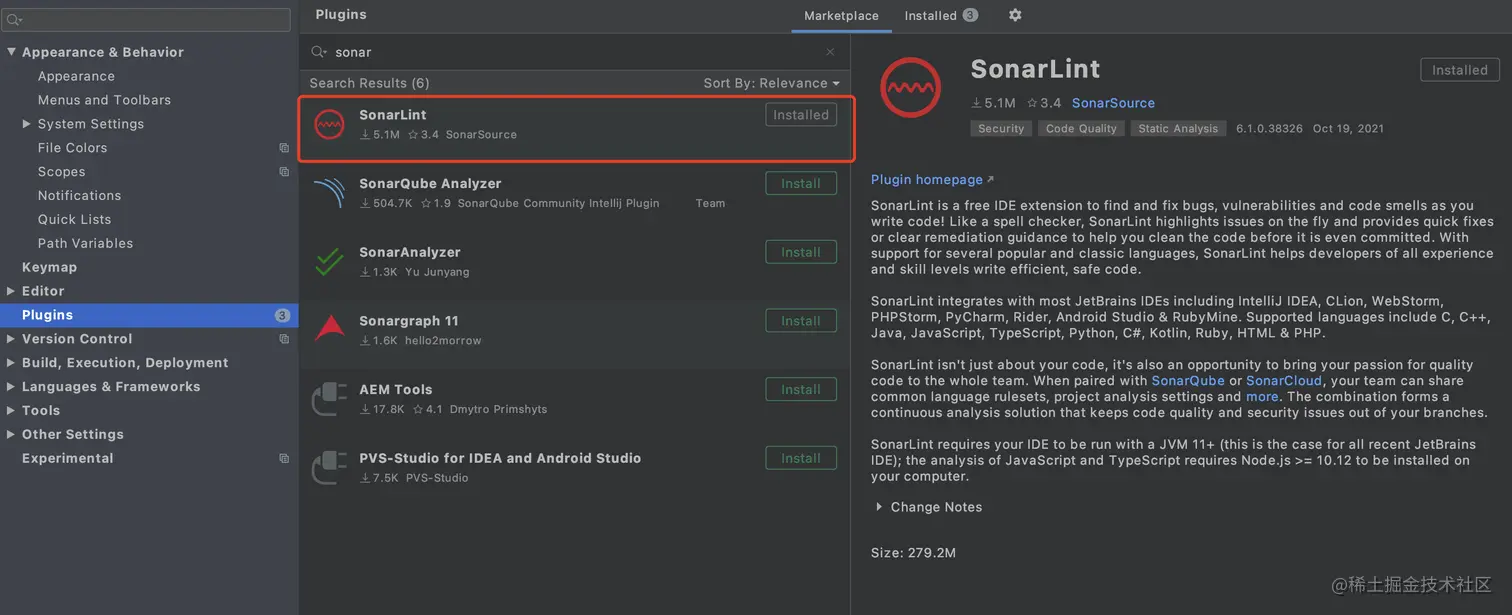
Task: Select Quick Lists settings item
Action: click(74, 220)
